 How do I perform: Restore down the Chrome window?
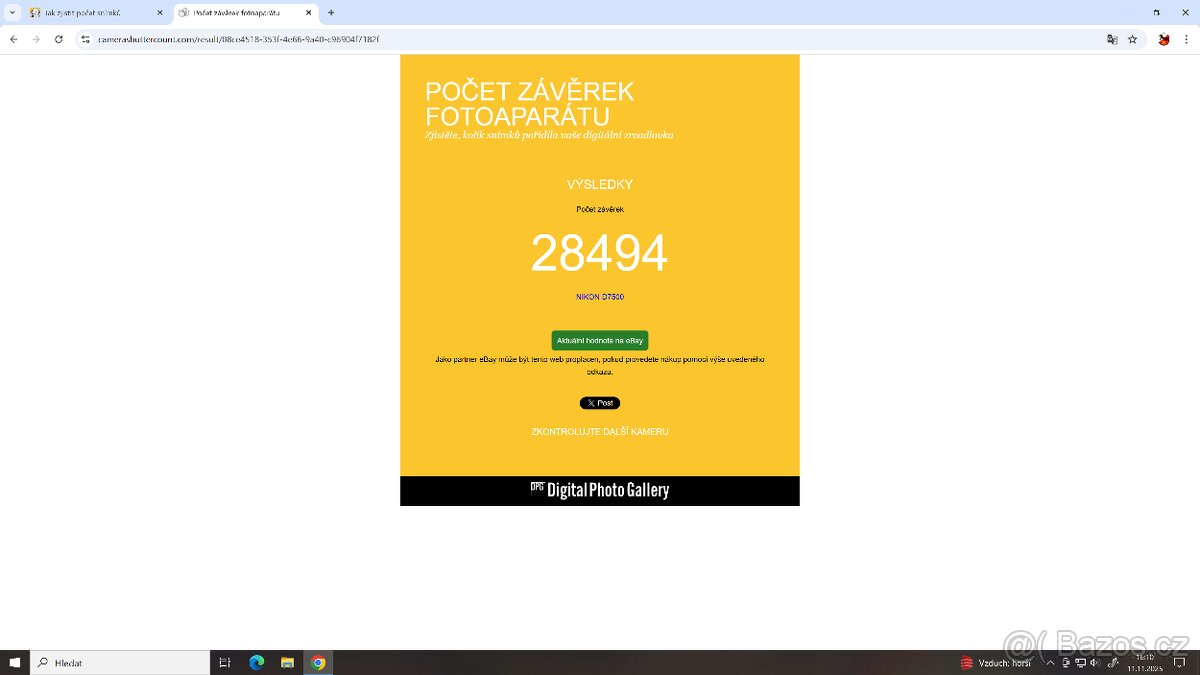1157,13
